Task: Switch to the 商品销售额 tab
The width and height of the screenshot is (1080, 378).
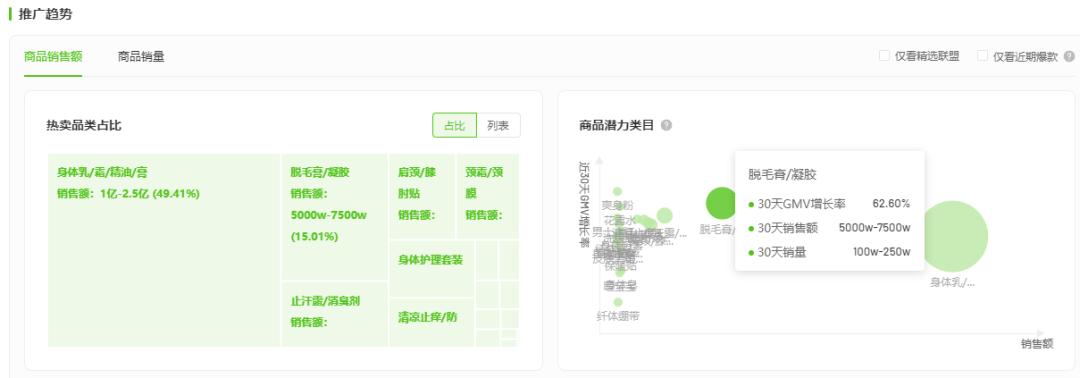Action: coord(52,56)
